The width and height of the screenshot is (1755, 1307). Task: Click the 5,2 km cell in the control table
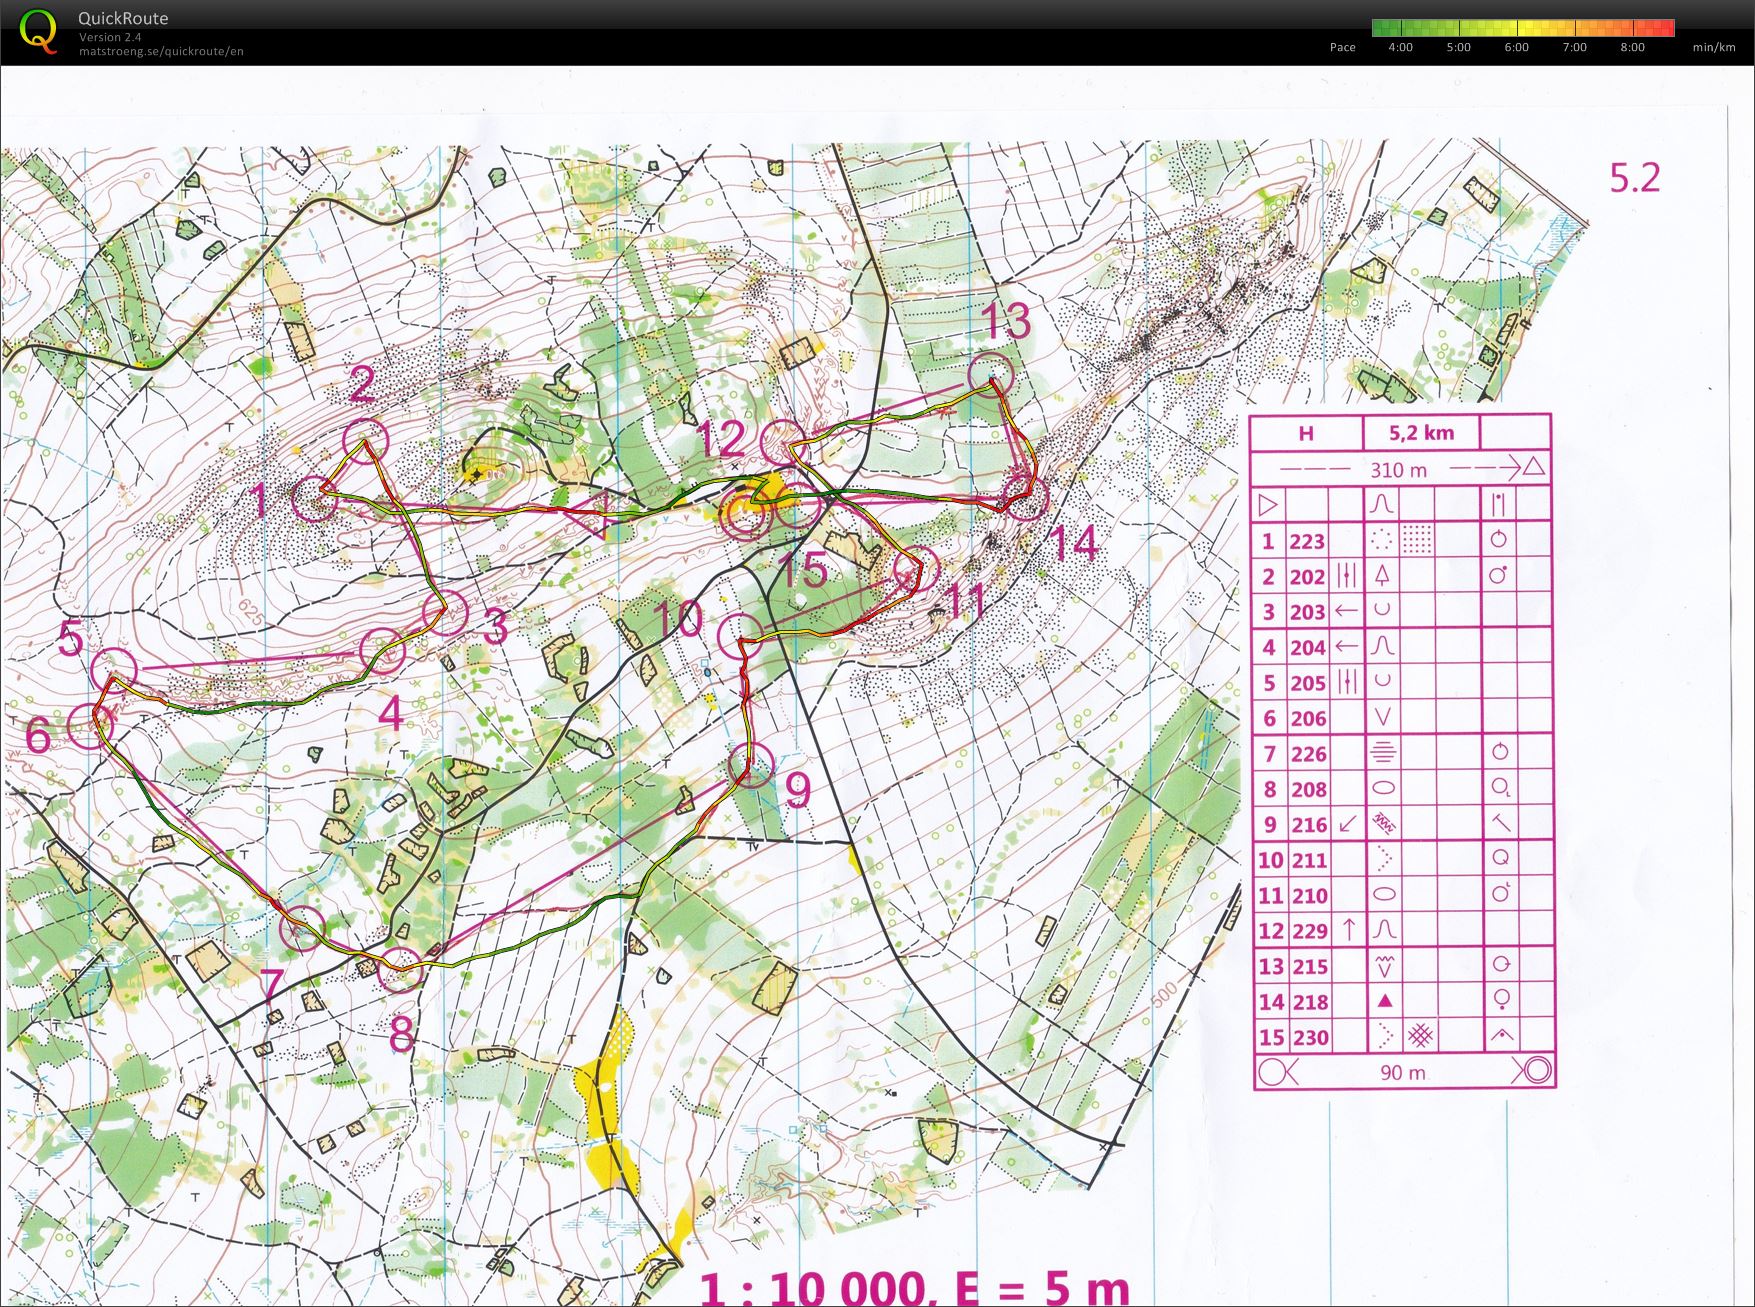(x=1421, y=433)
